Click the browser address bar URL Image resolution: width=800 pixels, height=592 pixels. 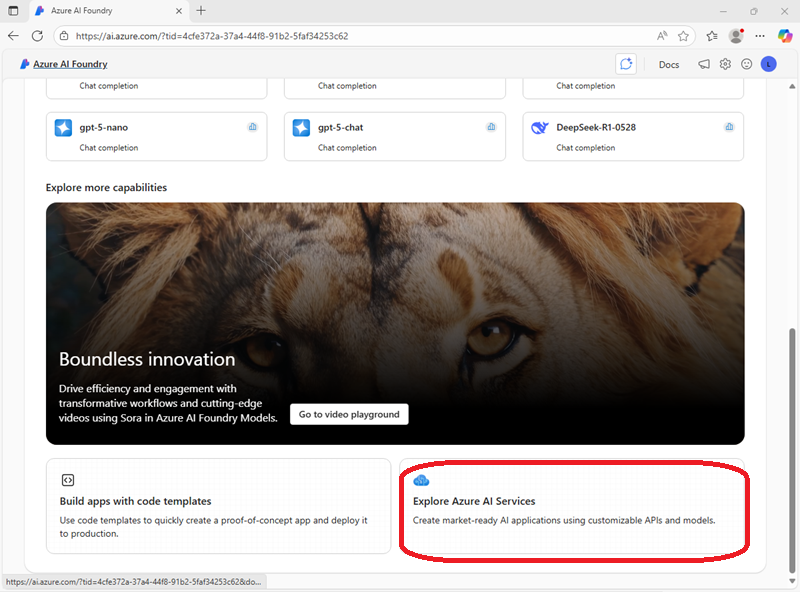[x=212, y=36]
